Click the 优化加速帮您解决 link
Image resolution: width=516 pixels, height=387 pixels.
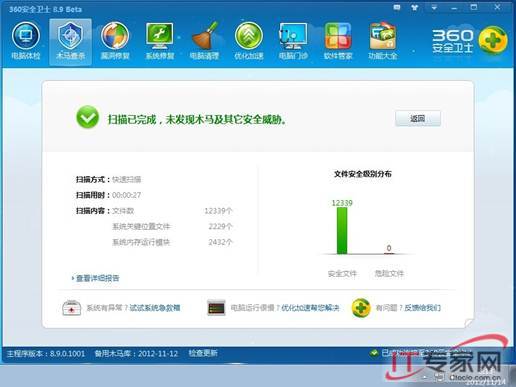pos(310,308)
